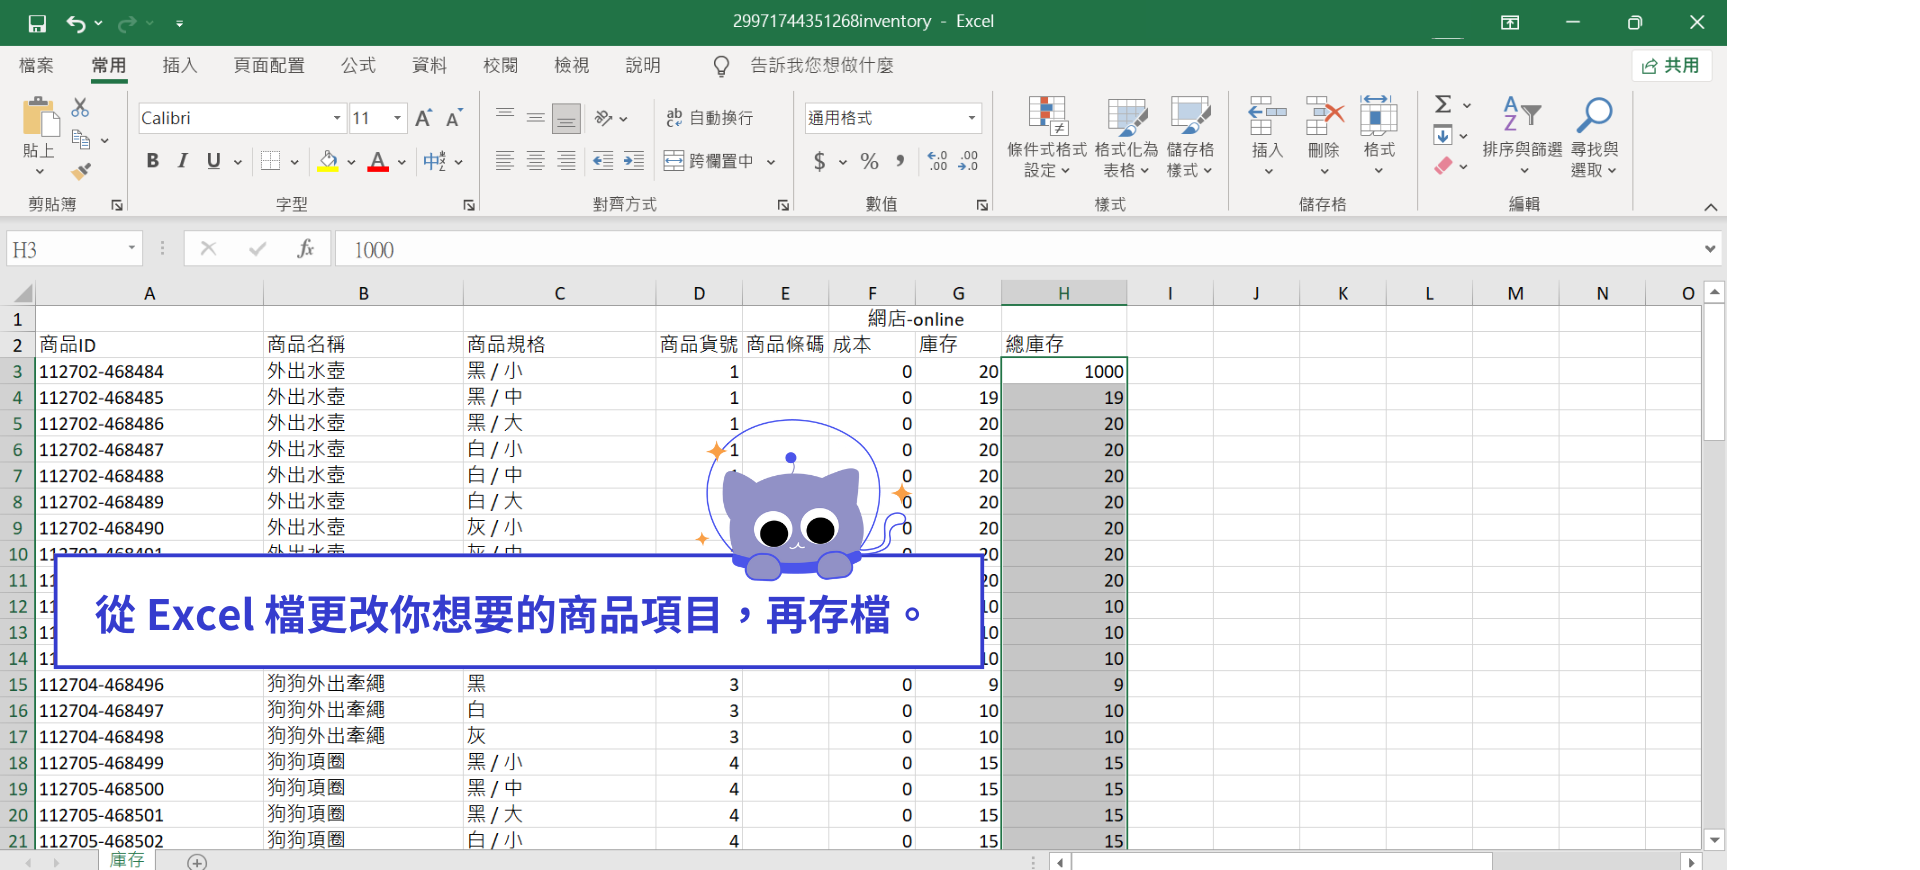Open the Calibri font name dropdown

(337, 118)
